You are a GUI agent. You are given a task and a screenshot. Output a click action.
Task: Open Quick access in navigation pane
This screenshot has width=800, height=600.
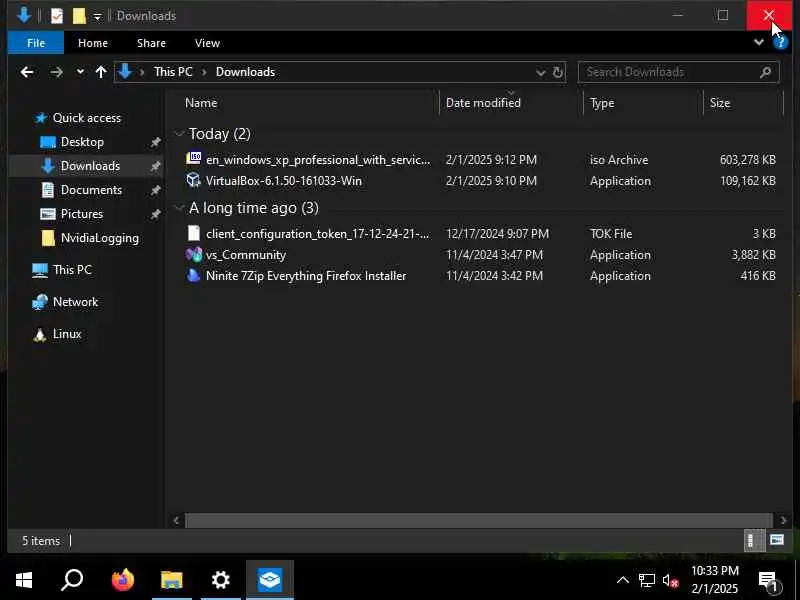point(87,118)
